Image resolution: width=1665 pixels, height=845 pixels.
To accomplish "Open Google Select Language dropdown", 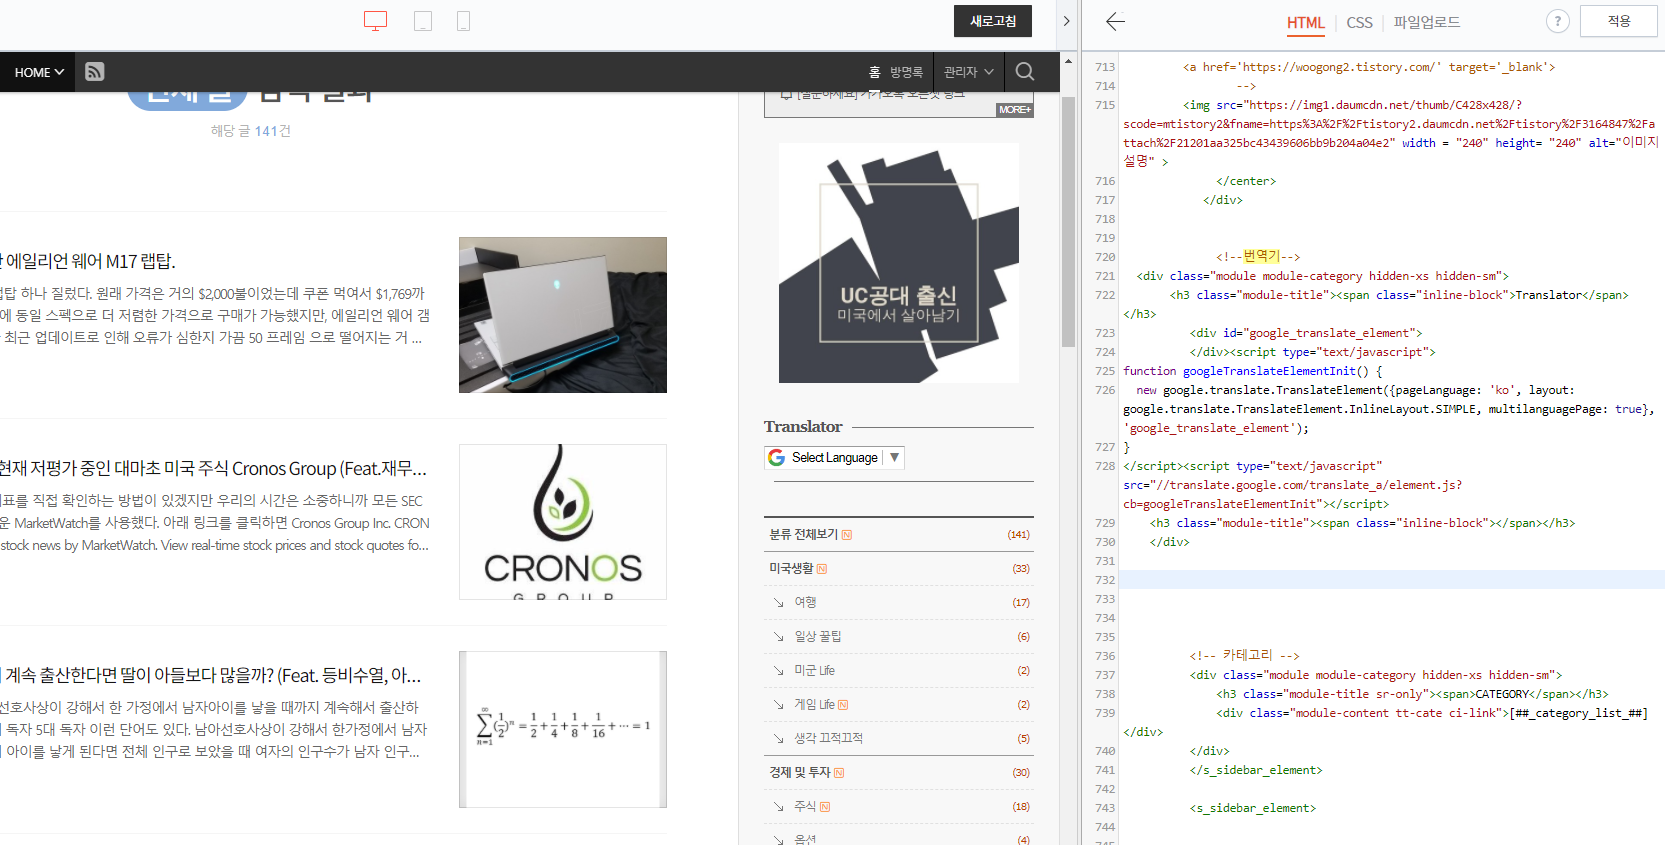I will 835,457.
